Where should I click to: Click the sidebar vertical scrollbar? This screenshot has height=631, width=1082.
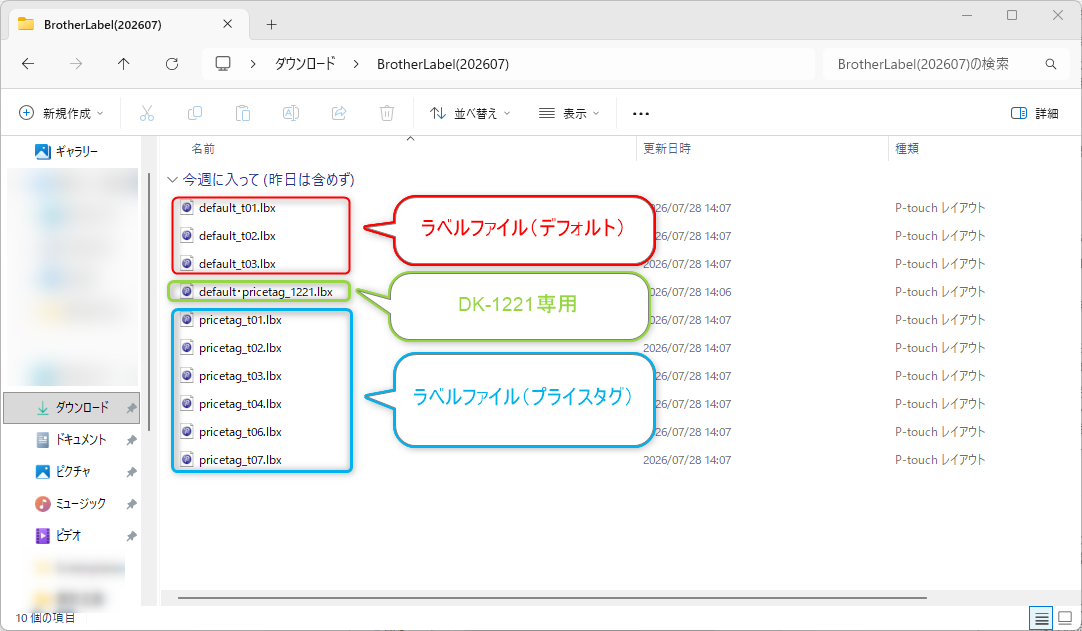point(149,300)
